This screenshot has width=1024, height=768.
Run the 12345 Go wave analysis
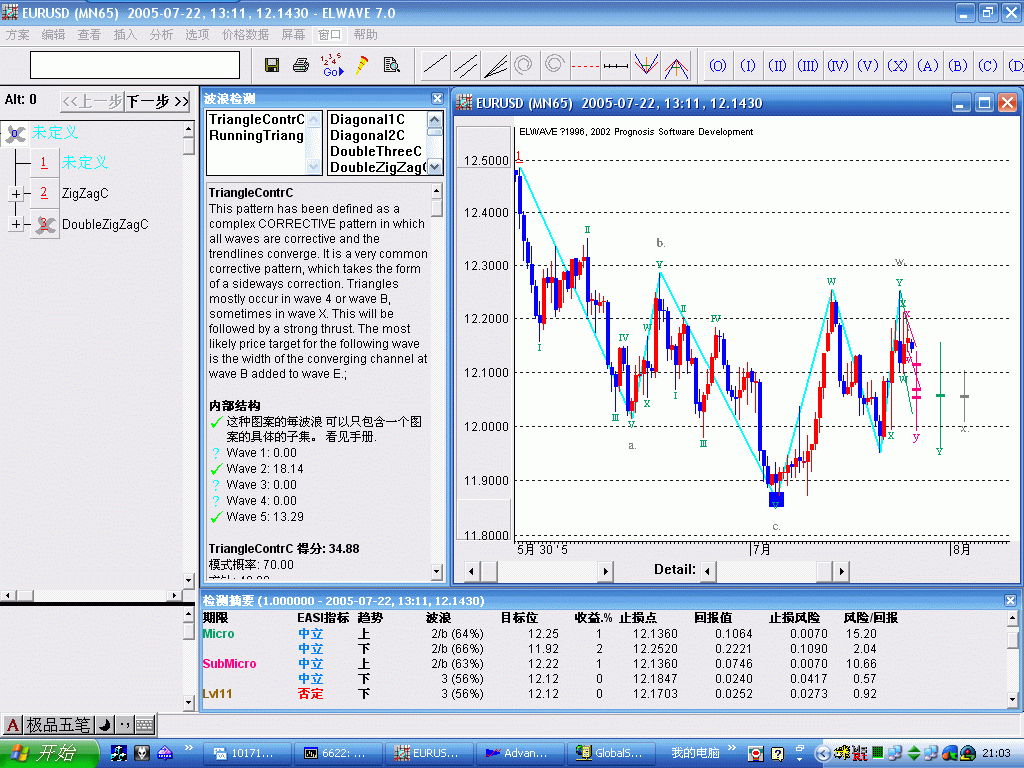click(332, 66)
